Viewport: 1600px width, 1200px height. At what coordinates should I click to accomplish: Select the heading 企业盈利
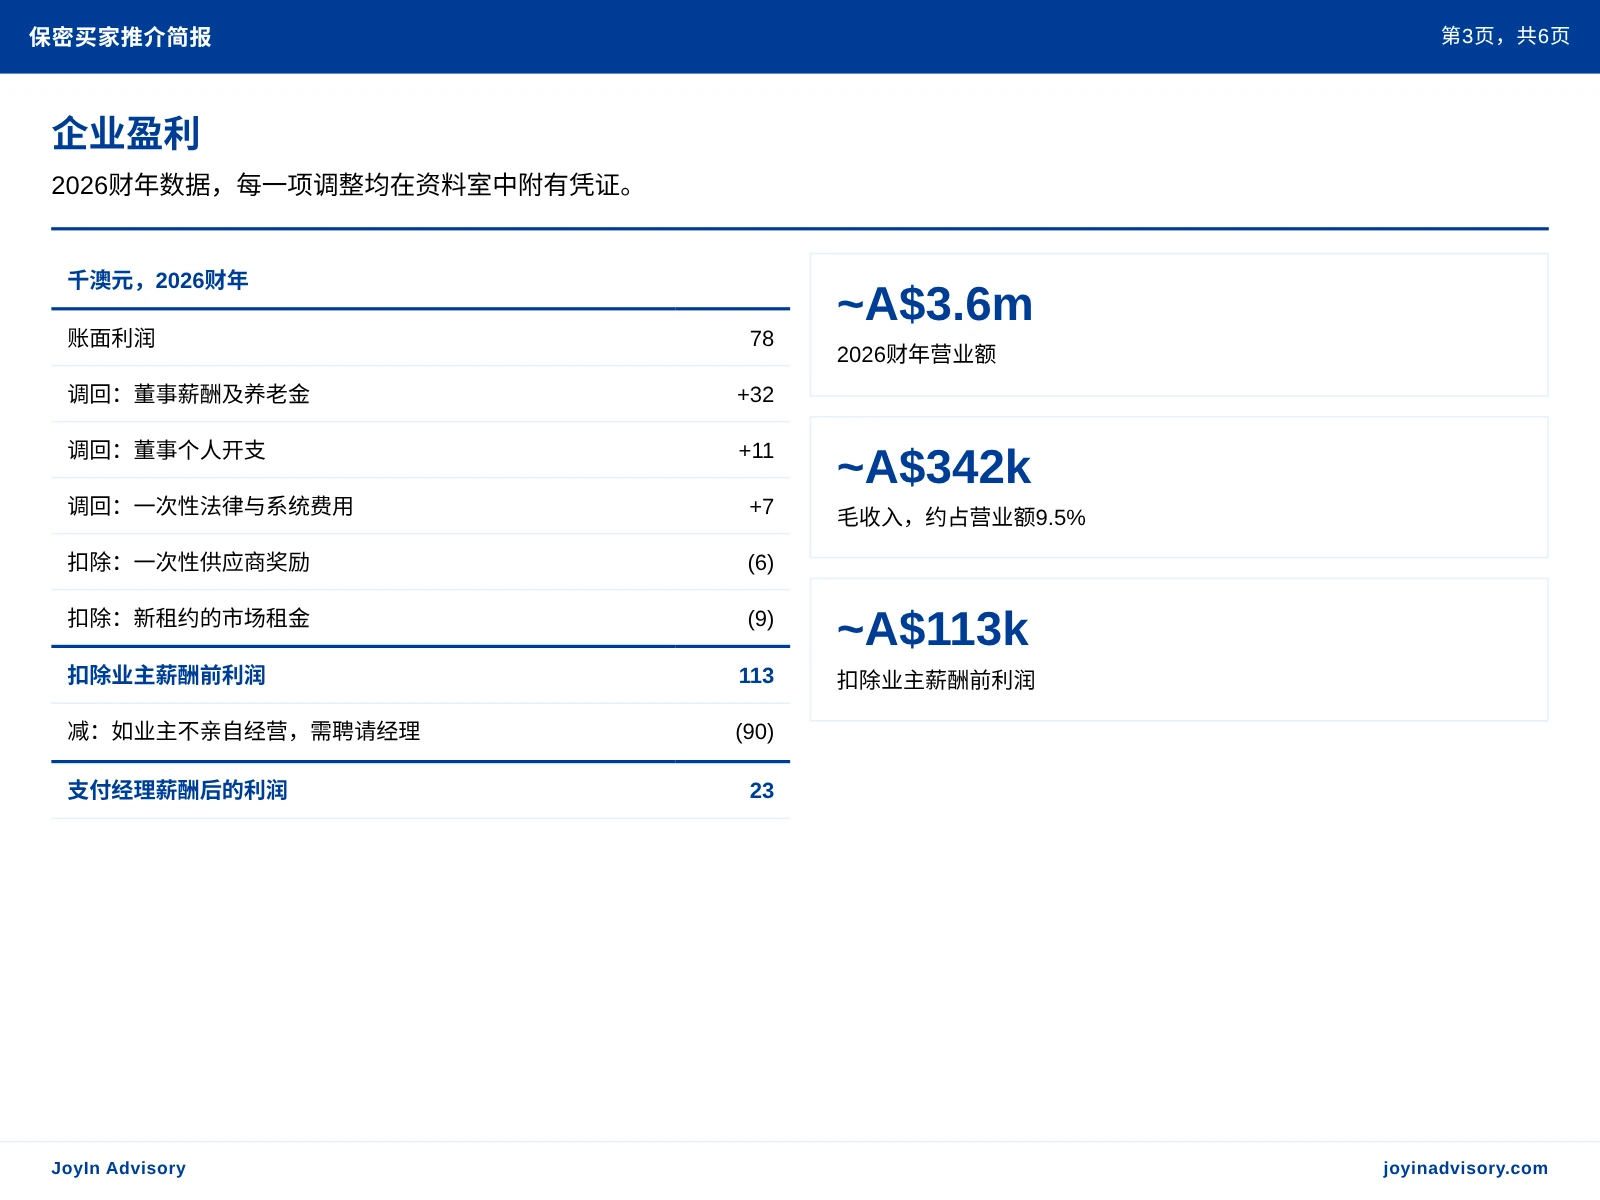coord(126,133)
